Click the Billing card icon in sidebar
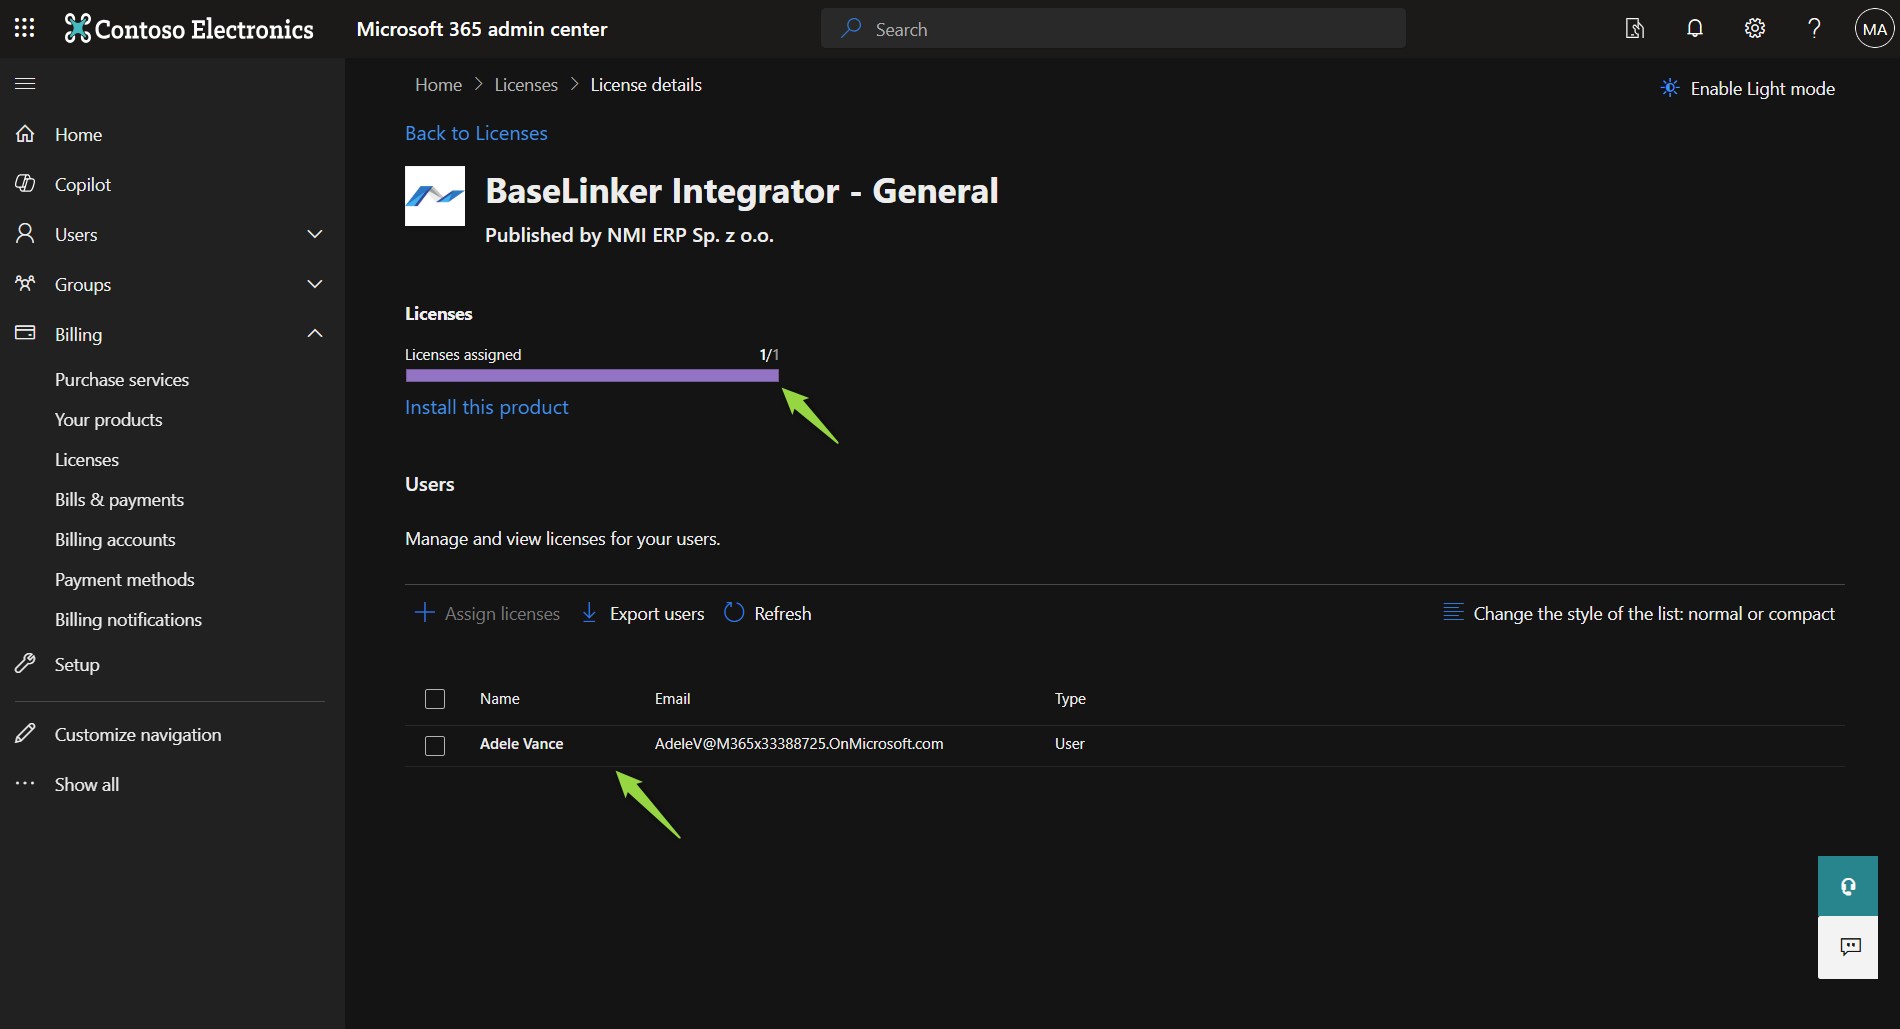 [x=26, y=333]
